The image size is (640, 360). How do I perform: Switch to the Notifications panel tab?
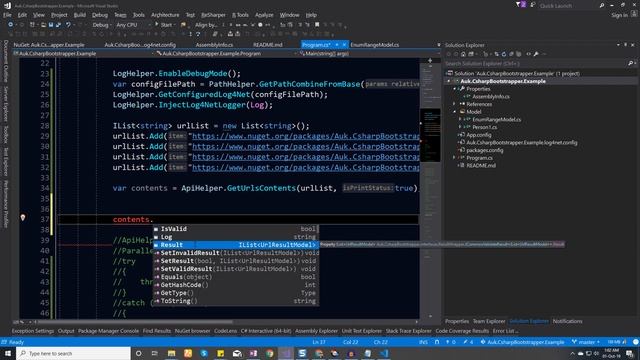point(567,321)
